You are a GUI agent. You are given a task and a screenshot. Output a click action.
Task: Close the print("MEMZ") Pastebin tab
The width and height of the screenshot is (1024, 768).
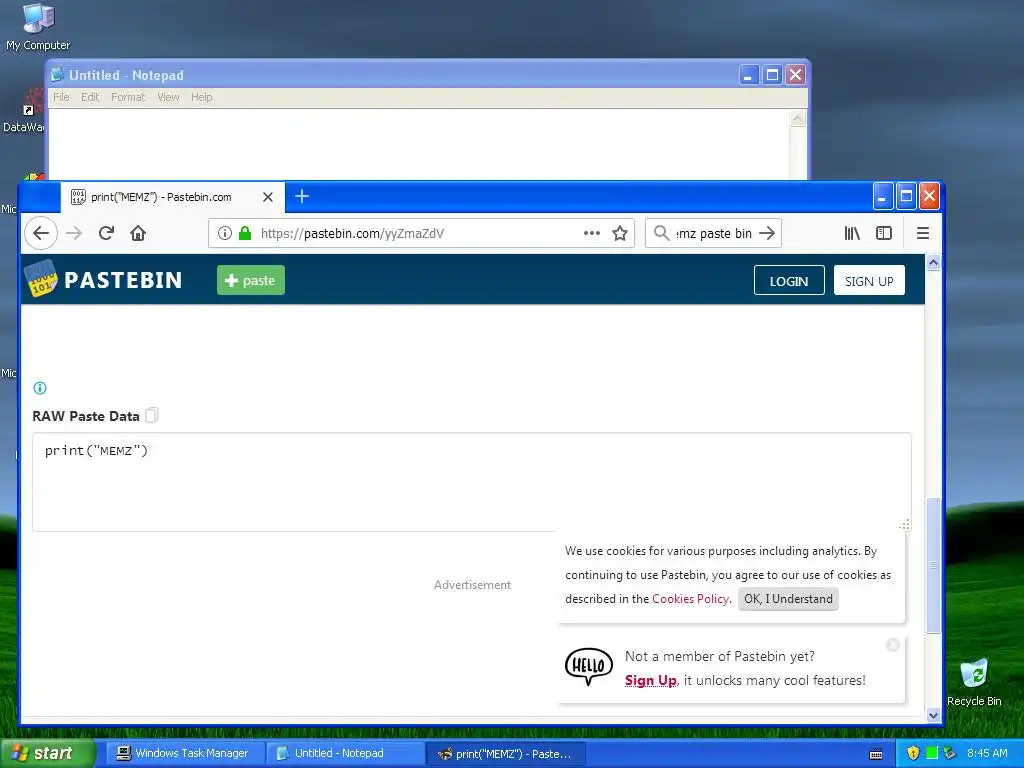[268, 197]
